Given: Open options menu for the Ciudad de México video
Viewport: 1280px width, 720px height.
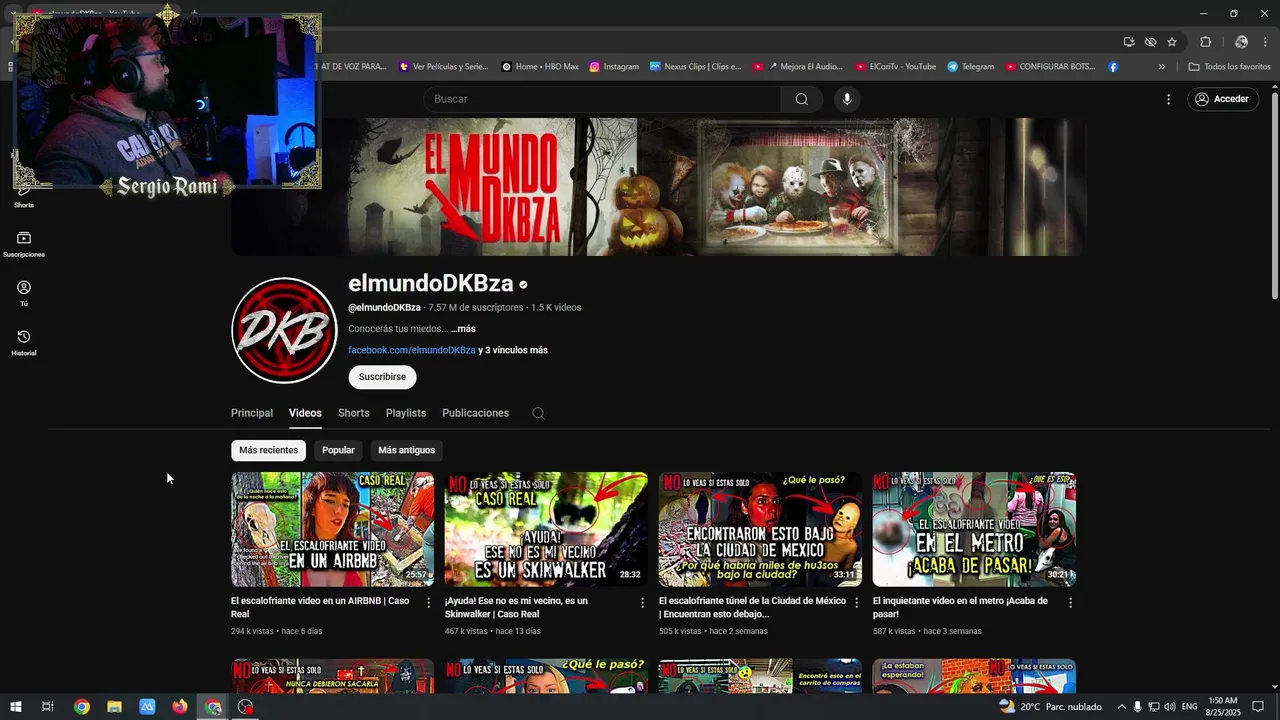Looking at the screenshot, I should pos(856,603).
